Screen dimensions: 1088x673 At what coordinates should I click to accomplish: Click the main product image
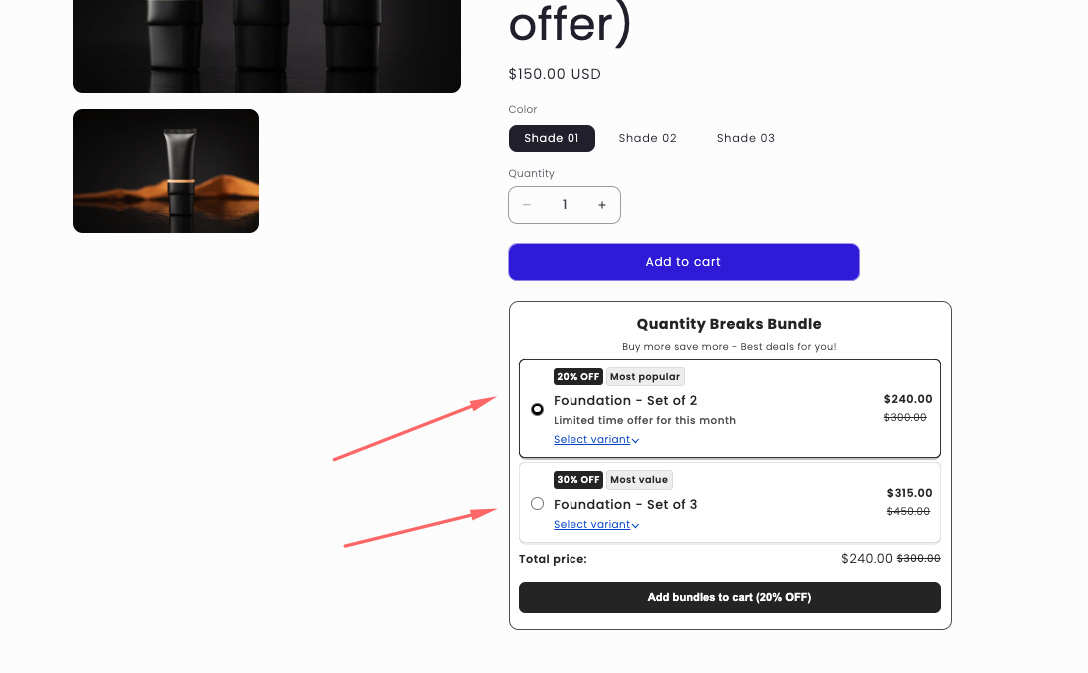click(x=267, y=45)
